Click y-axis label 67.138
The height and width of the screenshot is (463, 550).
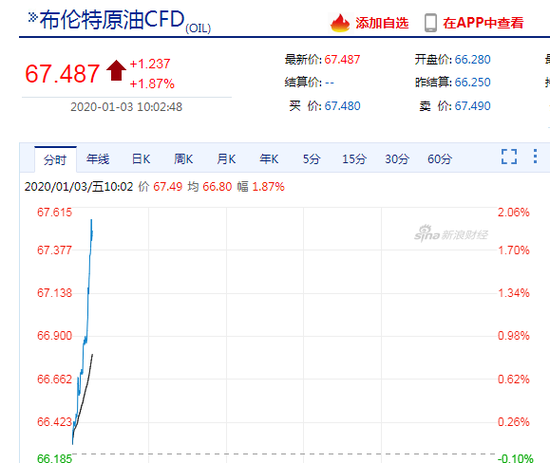coord(54,293)
